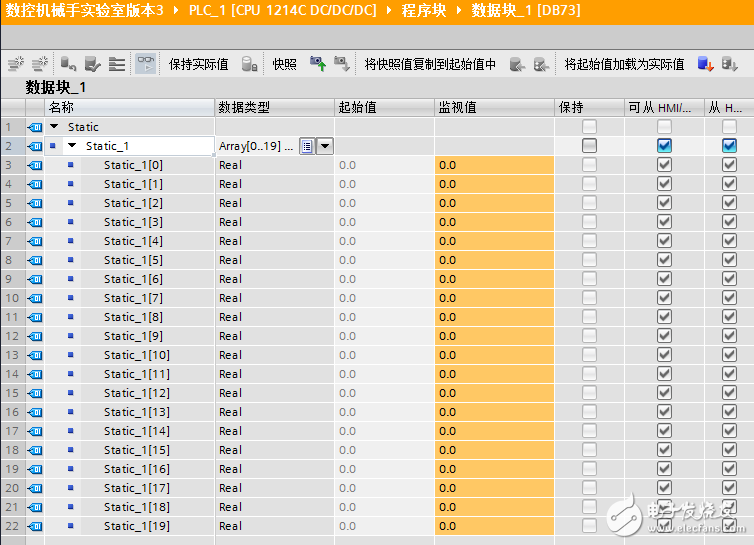This screenshot has height=545, width=754.
Task: Select the Real type cell of Static_1[2]
Action: (275, 203)
